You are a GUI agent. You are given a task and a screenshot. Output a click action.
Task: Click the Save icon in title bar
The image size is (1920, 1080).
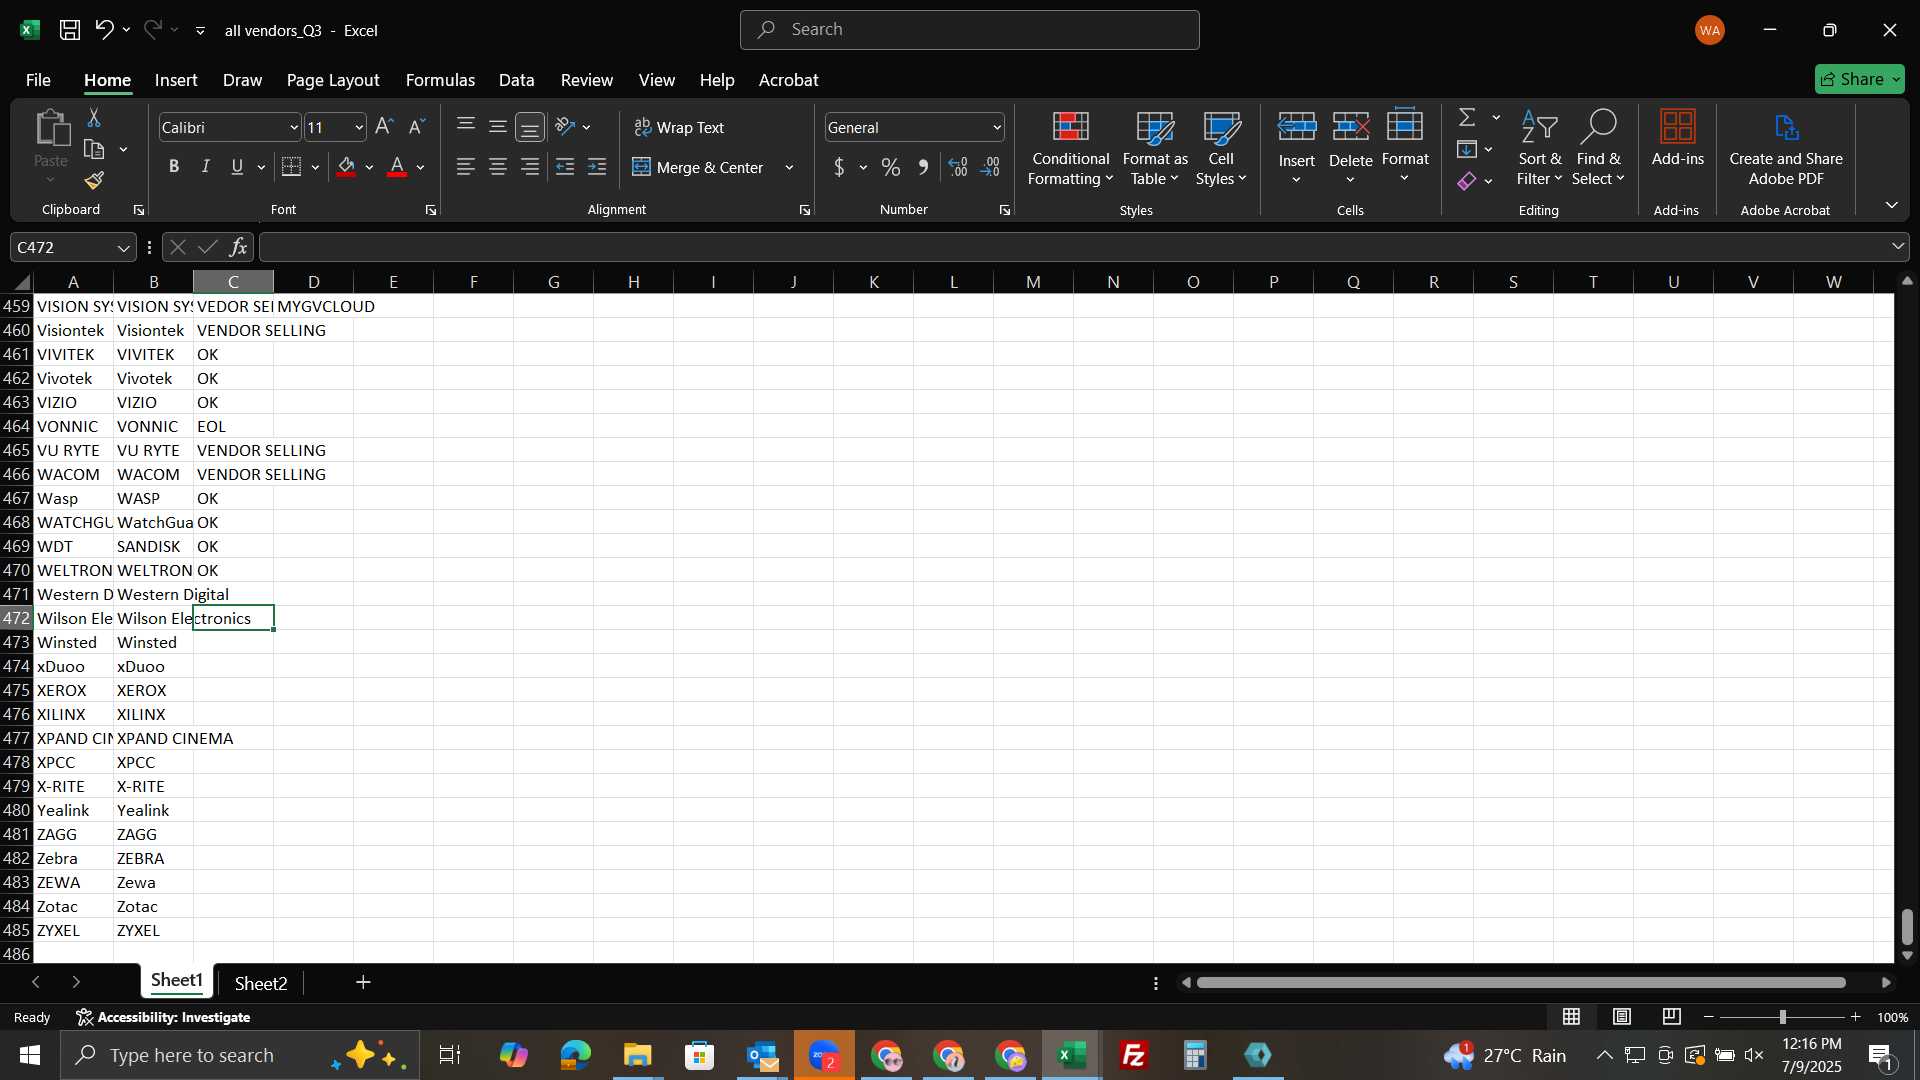pos(70,30)
